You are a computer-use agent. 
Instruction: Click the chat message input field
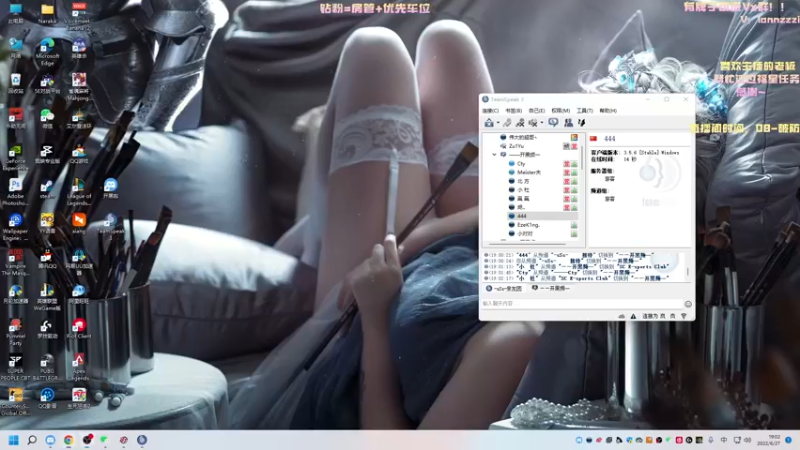tap(581, 304)
